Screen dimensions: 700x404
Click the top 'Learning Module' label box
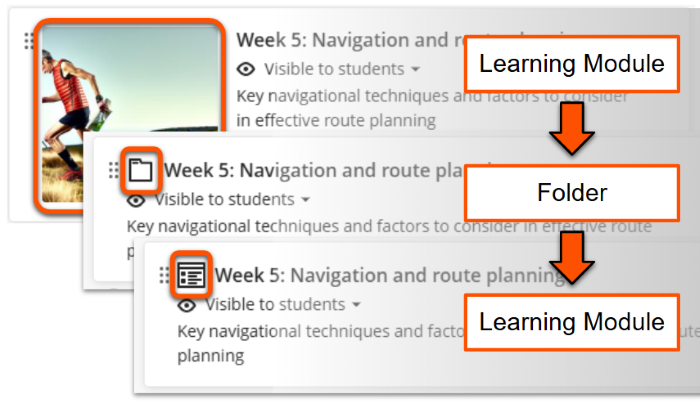(x=571, y=64)
